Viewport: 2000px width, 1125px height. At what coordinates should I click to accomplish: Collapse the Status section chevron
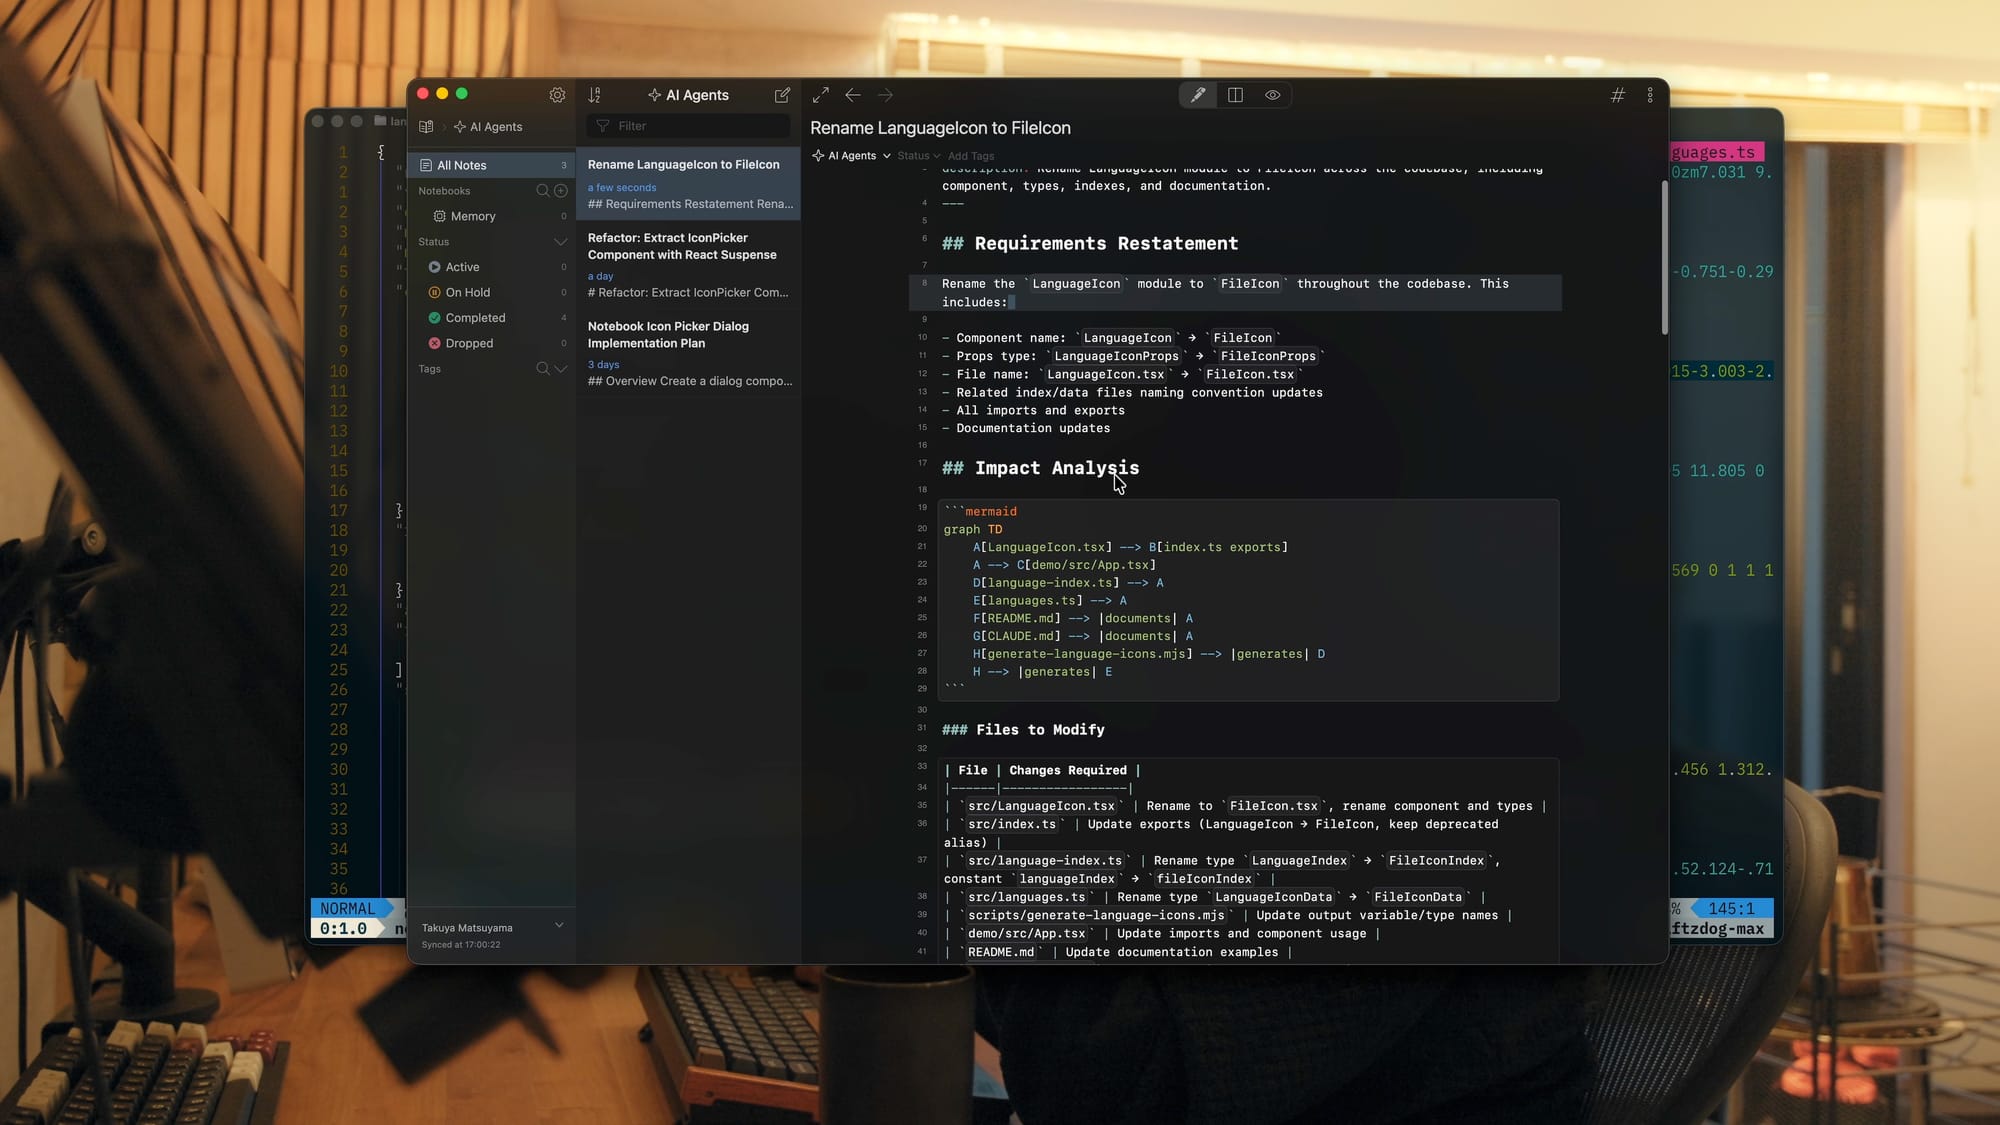coord(560,242)
